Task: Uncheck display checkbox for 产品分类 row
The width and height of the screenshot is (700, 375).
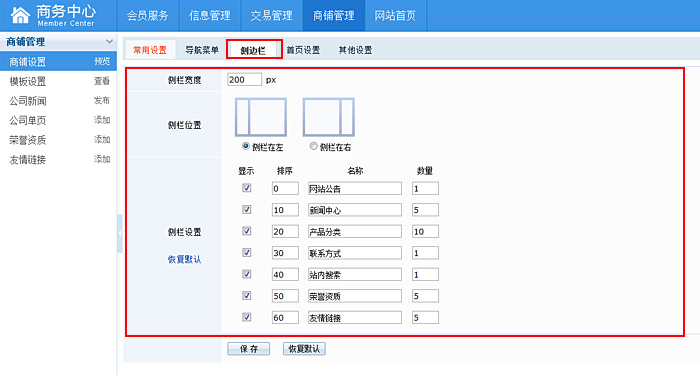Action: (x=246, y=231)
